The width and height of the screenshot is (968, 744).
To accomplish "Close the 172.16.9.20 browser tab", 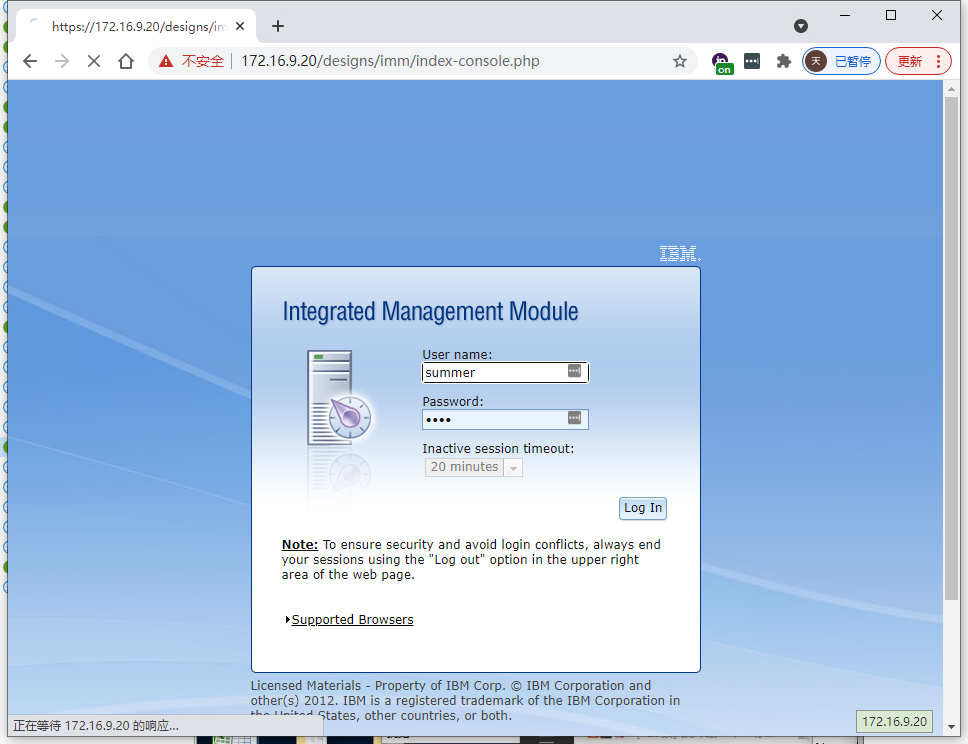I will tap(240, 26).
